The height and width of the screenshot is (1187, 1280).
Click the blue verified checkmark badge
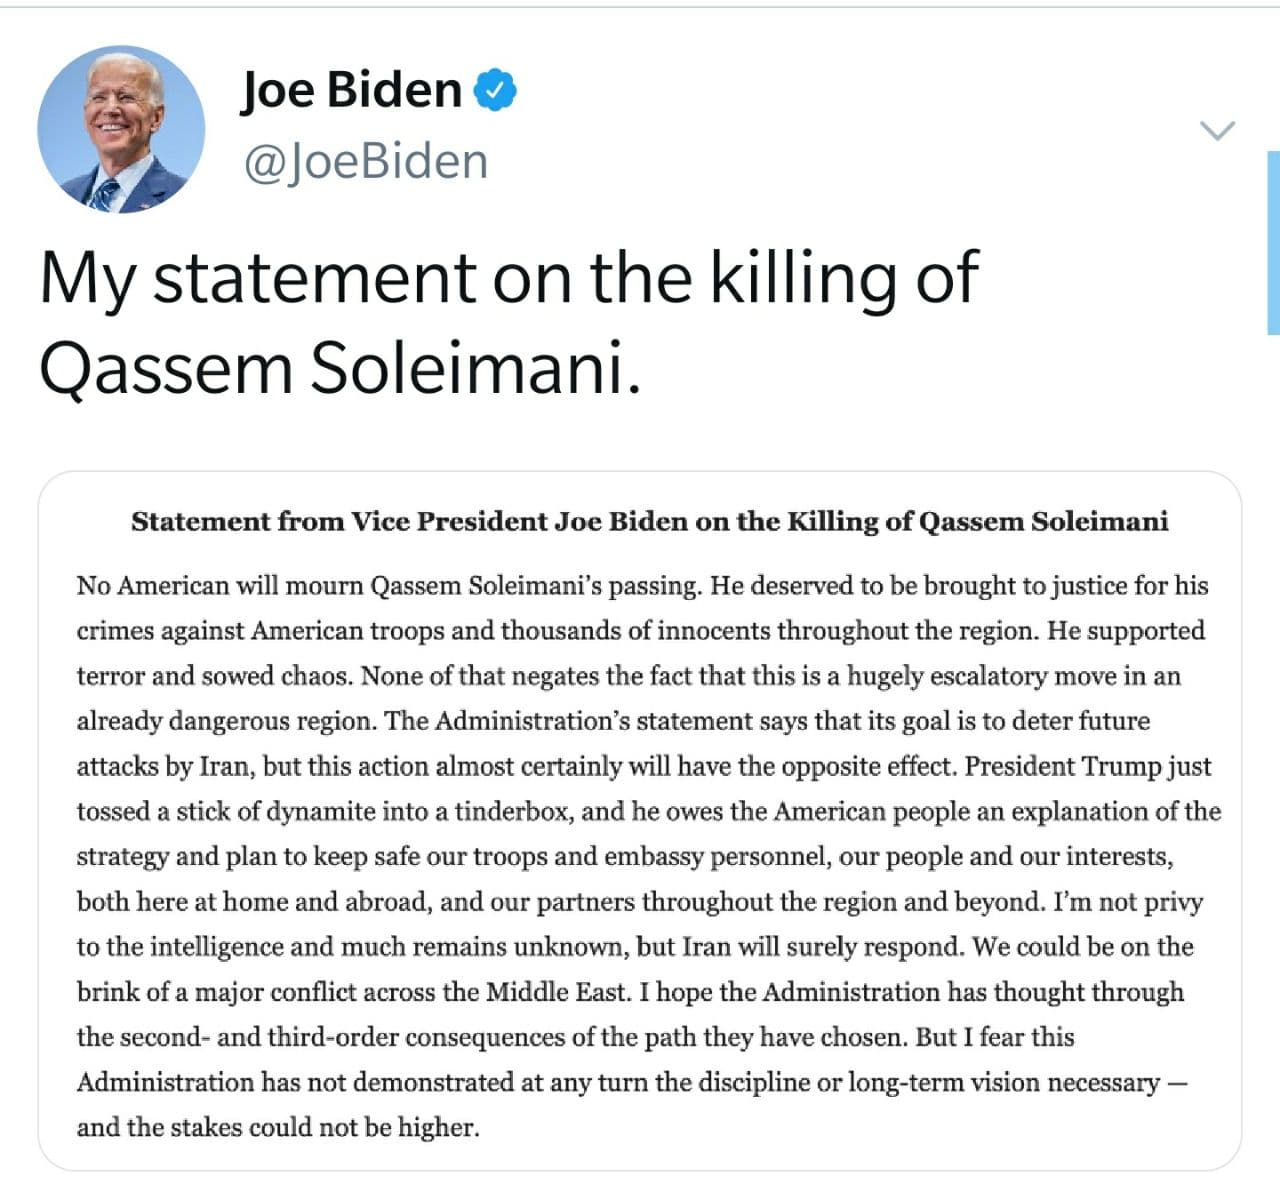coord(494,89)
